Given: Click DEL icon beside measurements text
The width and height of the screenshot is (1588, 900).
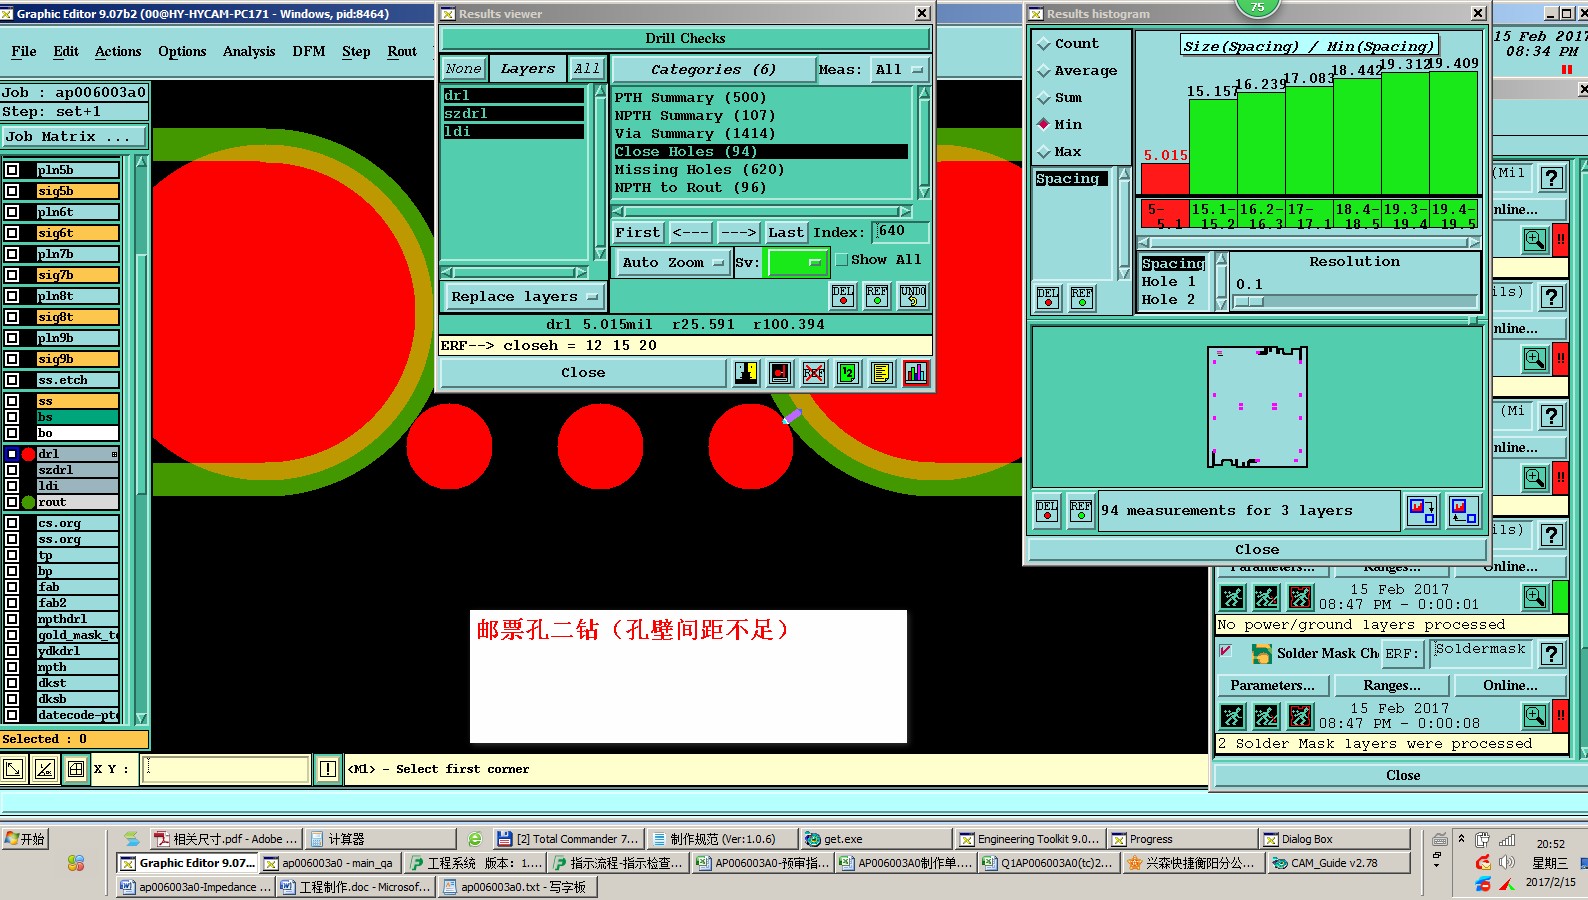Looking at the screenshot, I should click(x=1047, y=511).
